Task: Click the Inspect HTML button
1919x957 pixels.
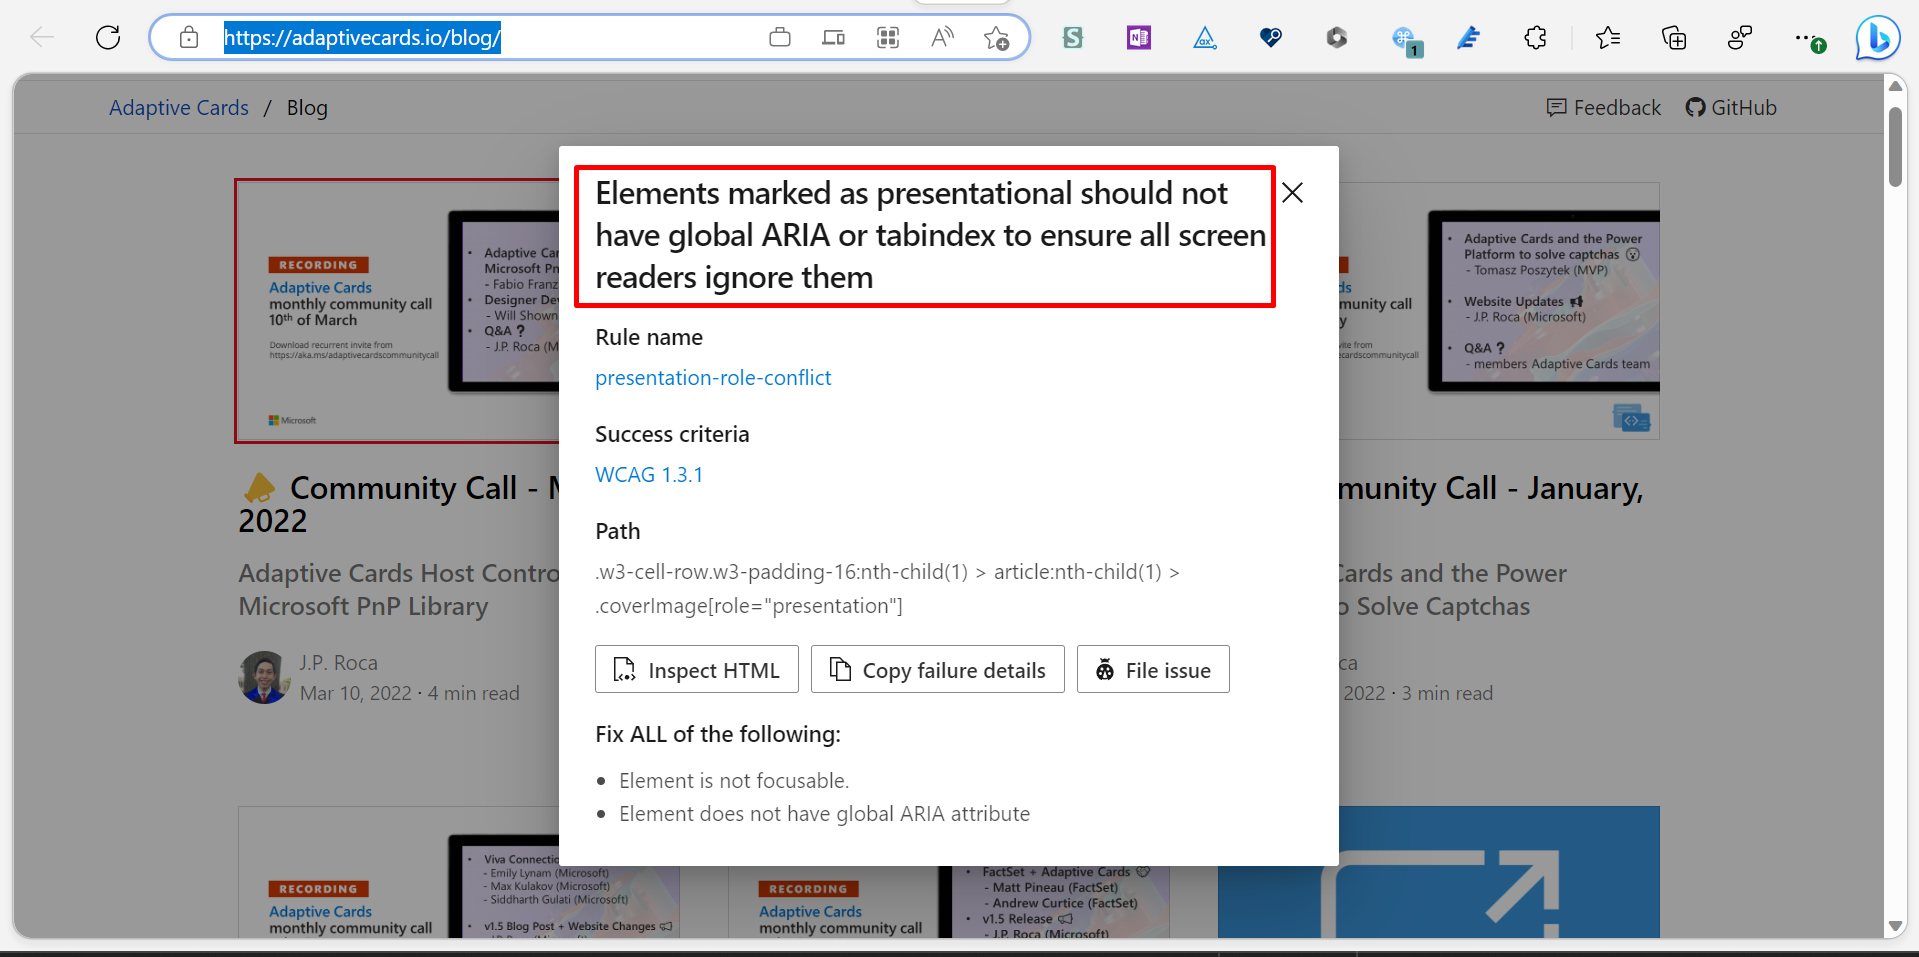Action: (696, 669)
